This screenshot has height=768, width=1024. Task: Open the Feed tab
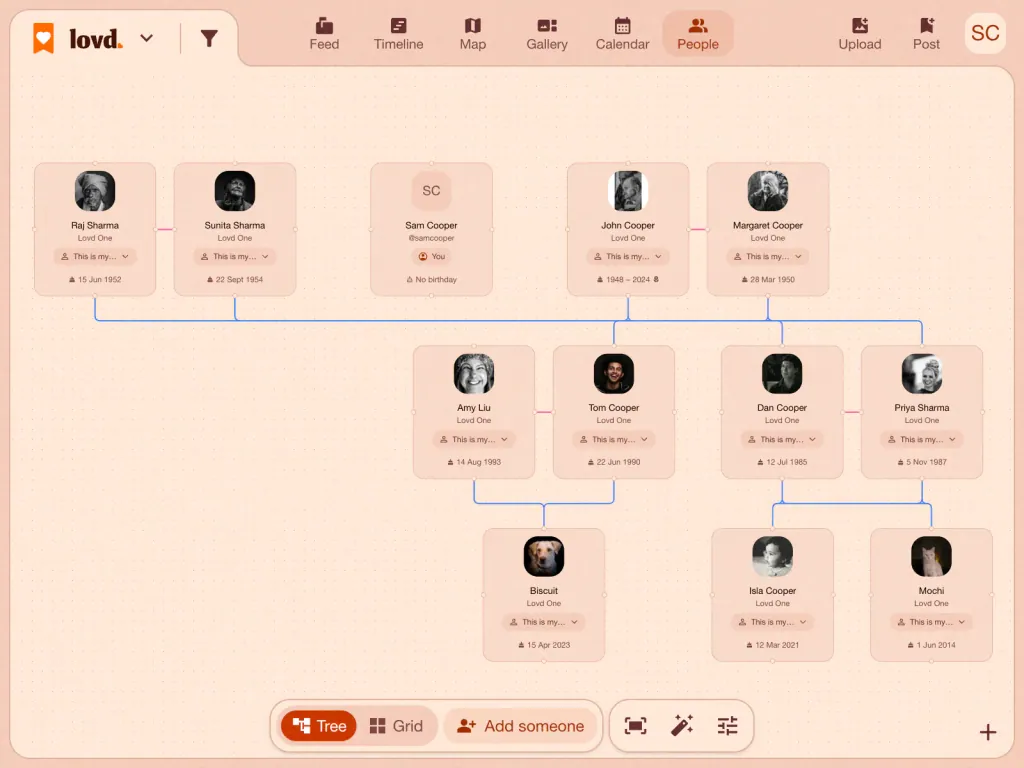[324, 35]
